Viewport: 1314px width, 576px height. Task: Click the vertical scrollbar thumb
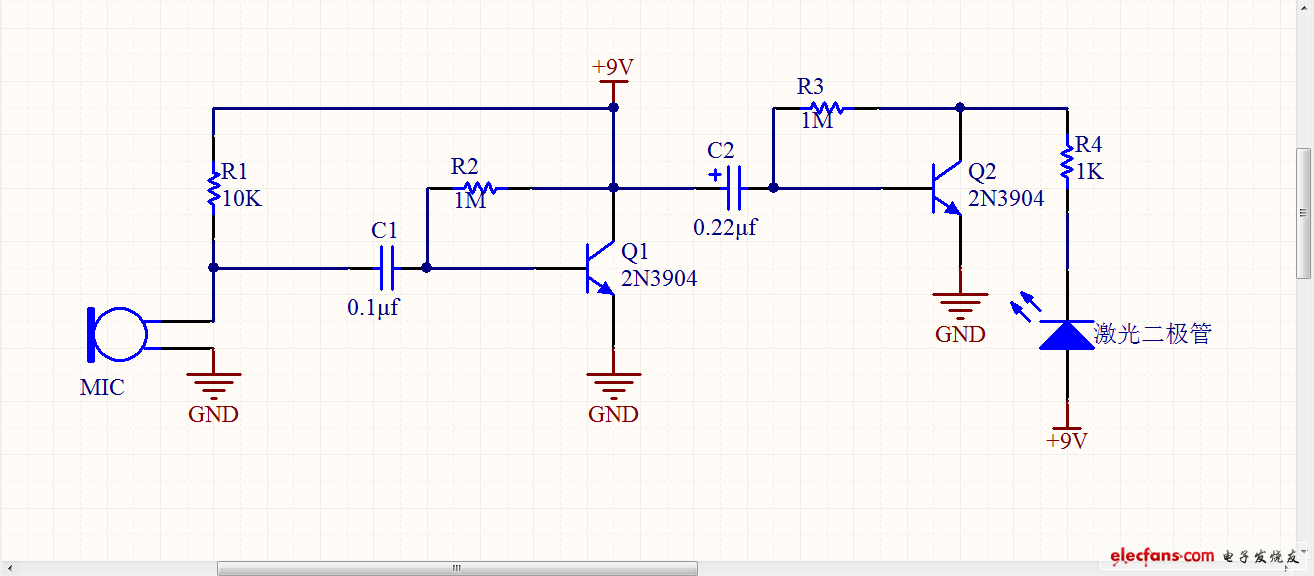point(1304,213)
